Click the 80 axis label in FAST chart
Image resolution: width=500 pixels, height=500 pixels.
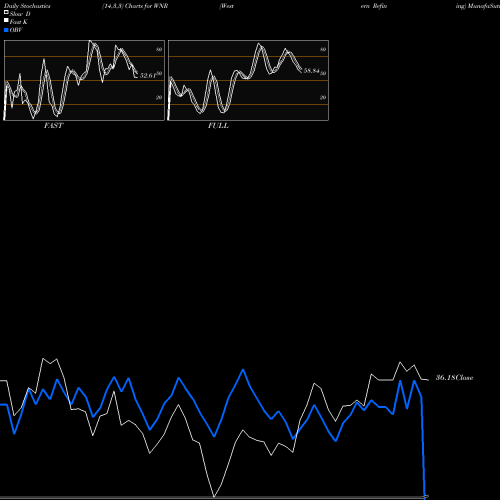coord(159,49)
